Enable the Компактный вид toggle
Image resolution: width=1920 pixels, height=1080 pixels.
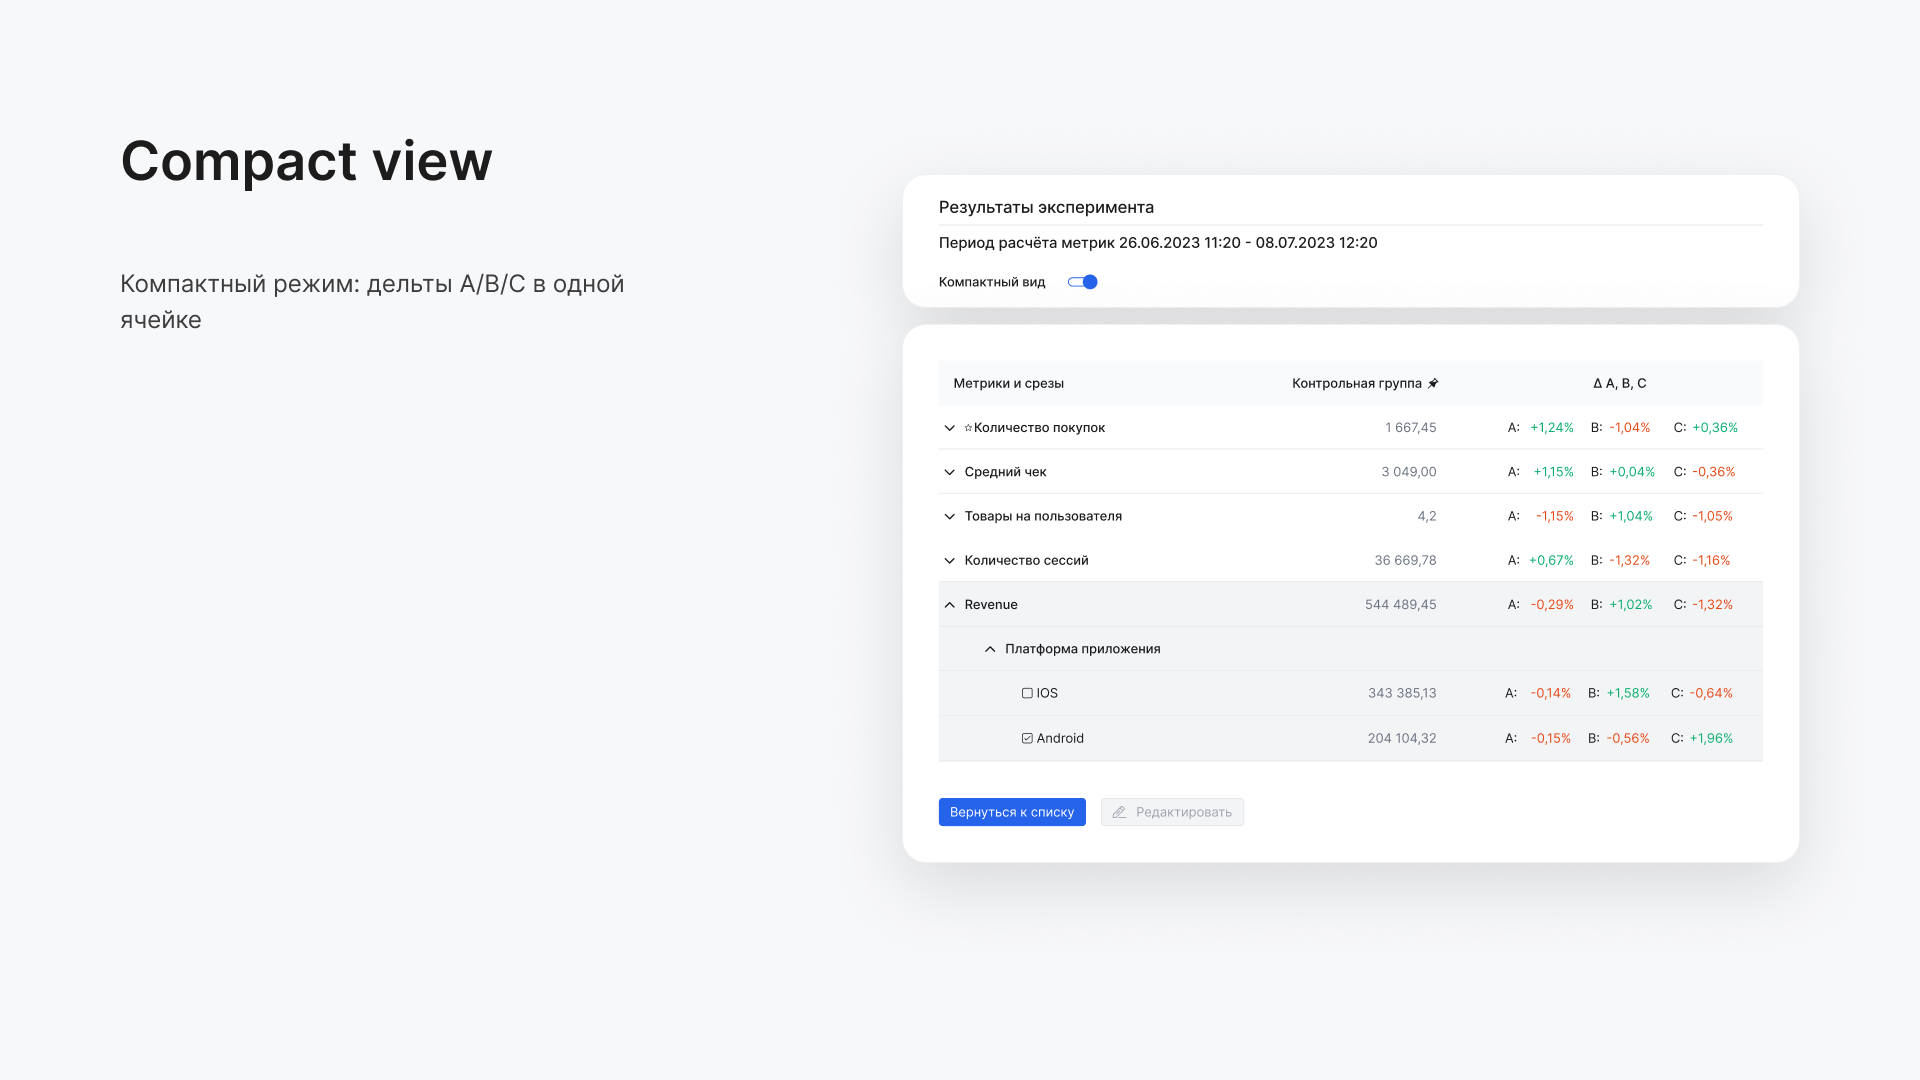[1082, 282]
